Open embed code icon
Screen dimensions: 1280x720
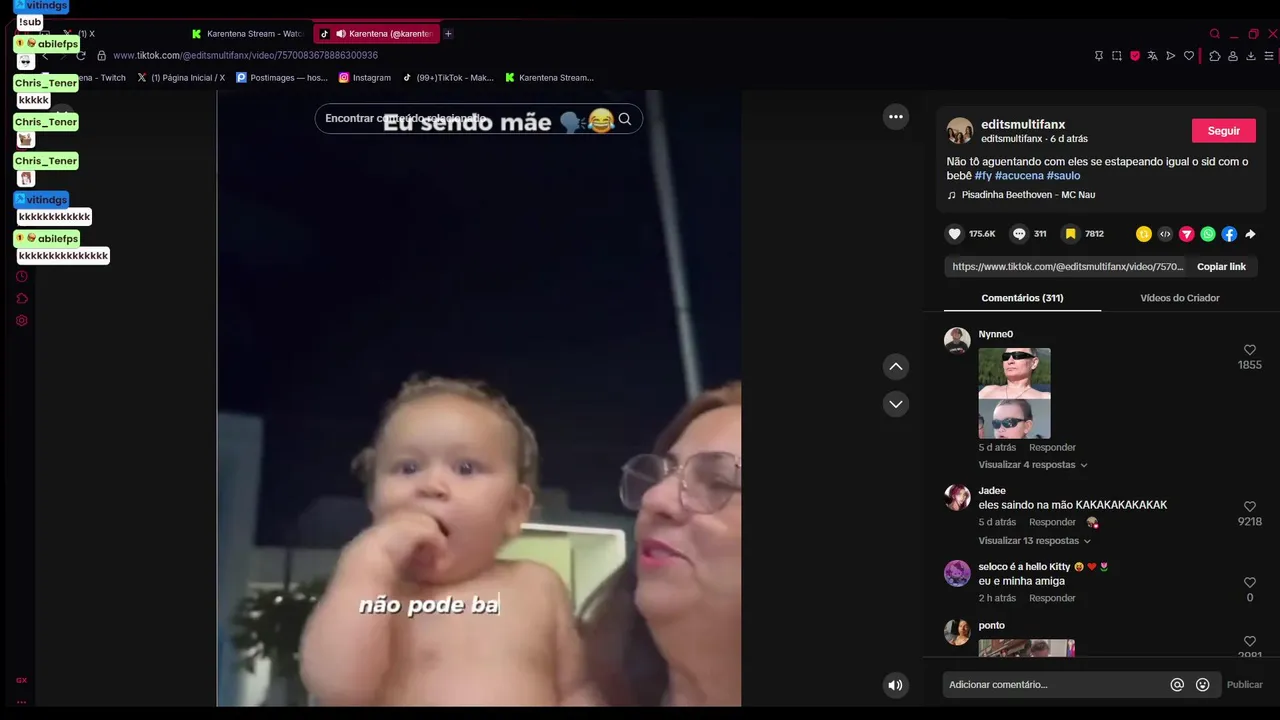pyautogui.click(x=1165, y=234)
